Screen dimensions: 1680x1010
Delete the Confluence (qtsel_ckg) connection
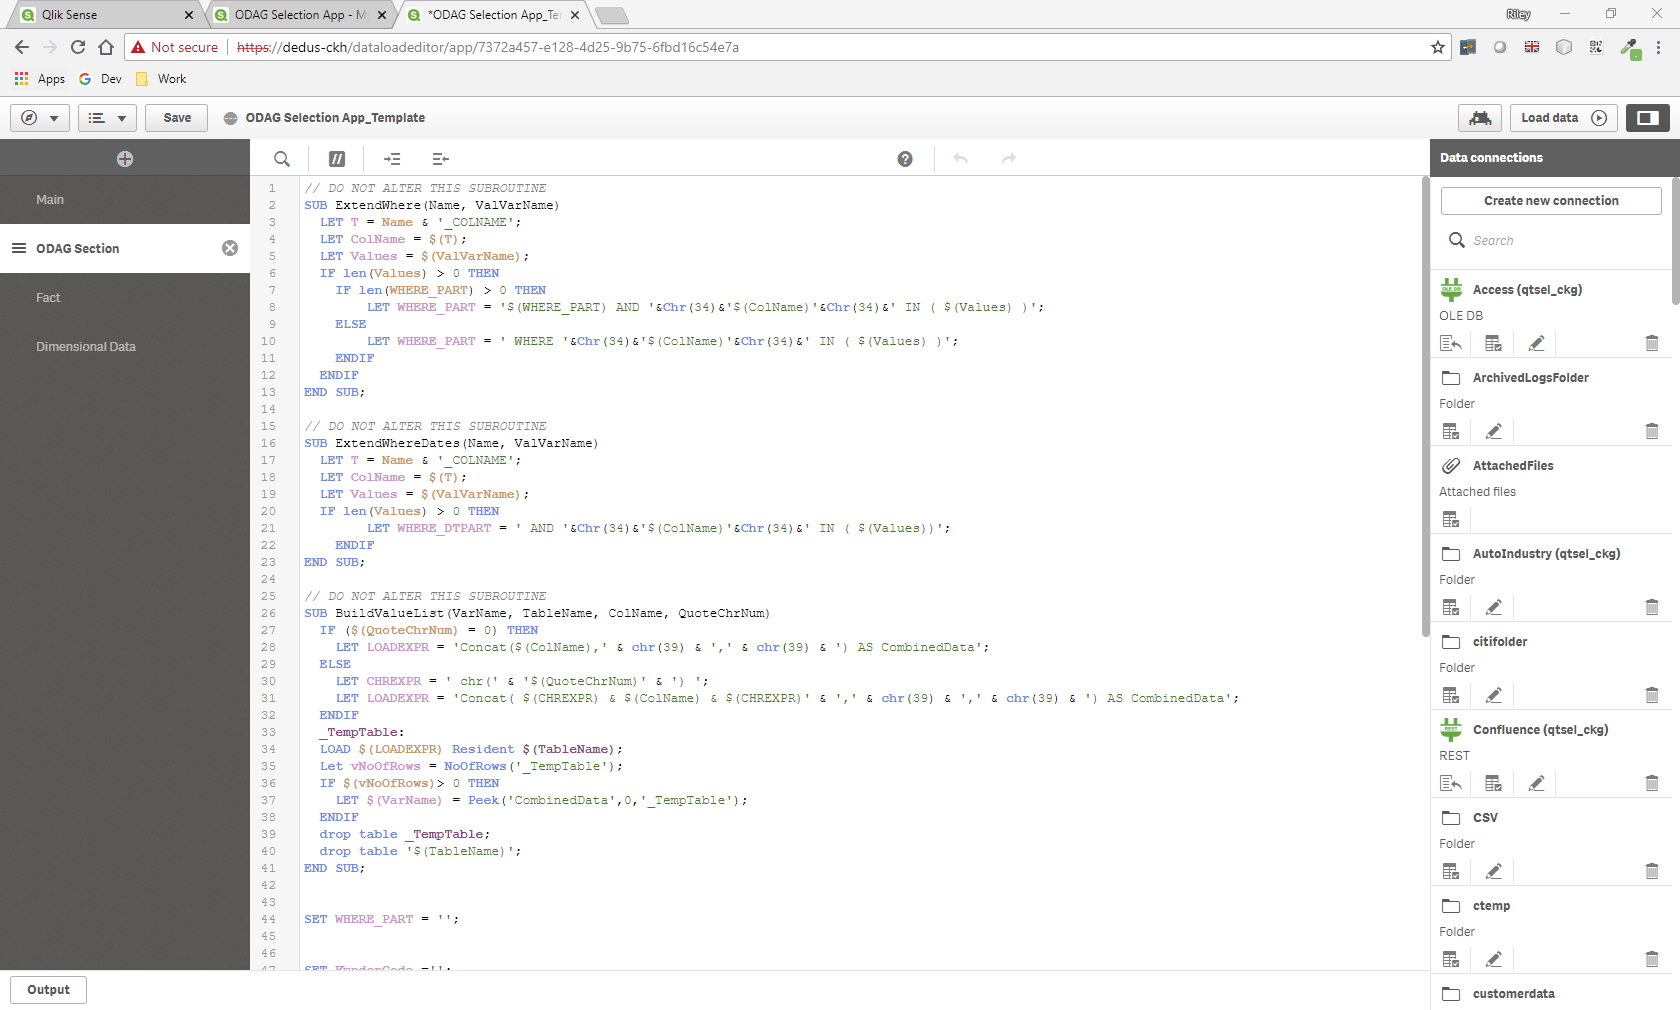[x=1652, y=783]
